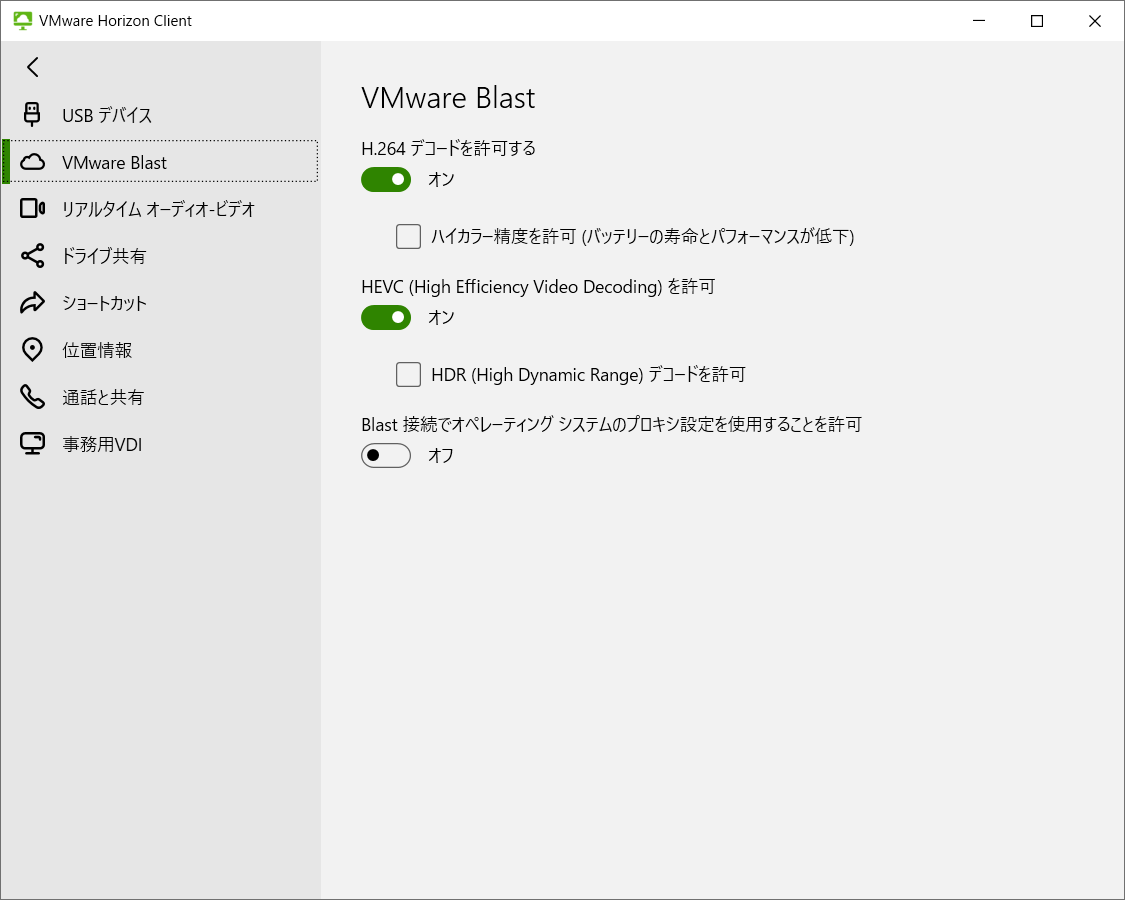Select the 事務用VDI monitor icon
This screenshot has width=1125, height=900.
[31, 443]
